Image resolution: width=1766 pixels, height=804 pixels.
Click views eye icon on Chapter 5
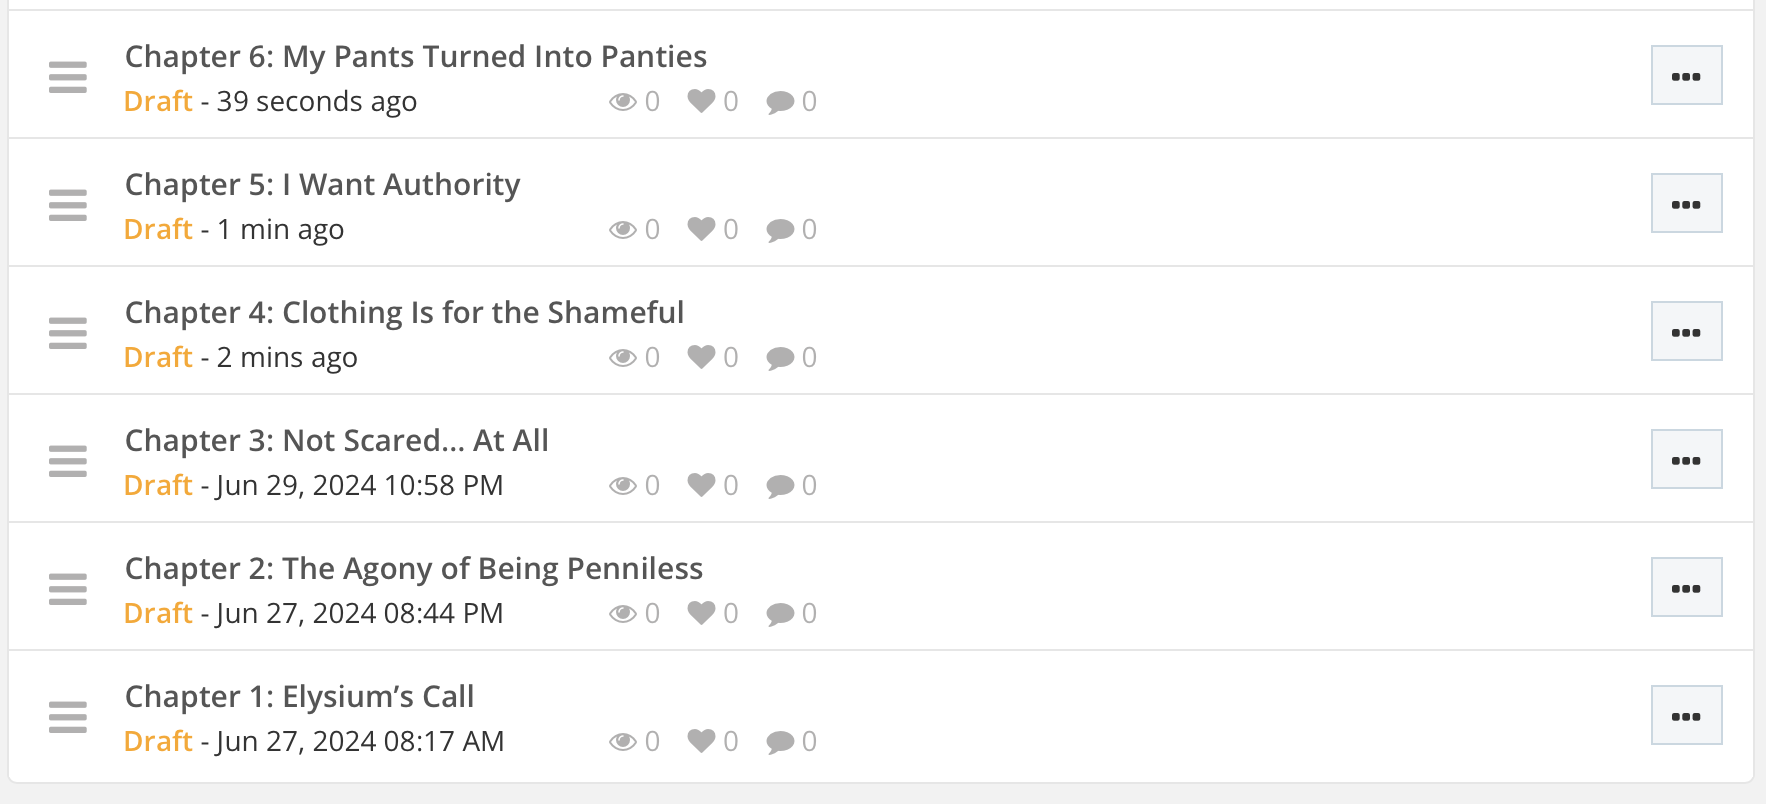622,230
